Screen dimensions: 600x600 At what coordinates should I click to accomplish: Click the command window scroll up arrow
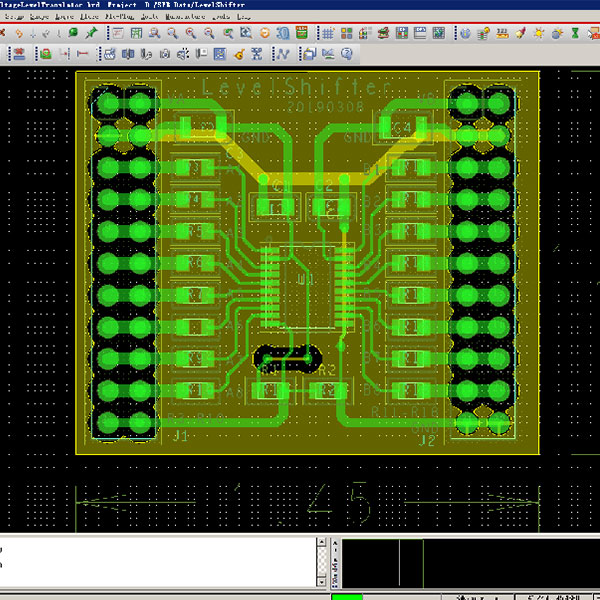[321, 542]
